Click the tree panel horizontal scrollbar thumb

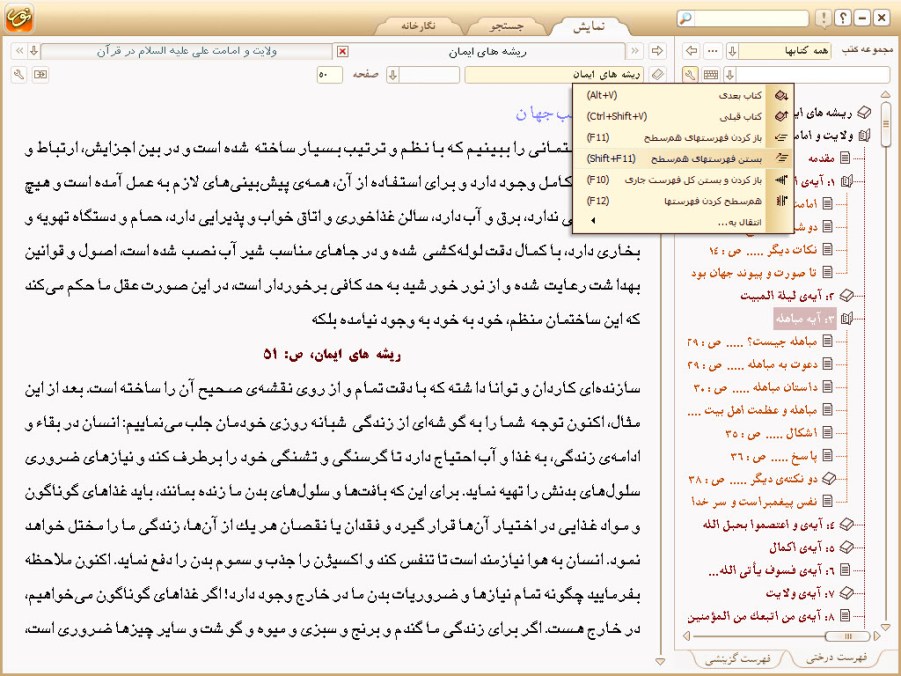[x=848, y=636]
